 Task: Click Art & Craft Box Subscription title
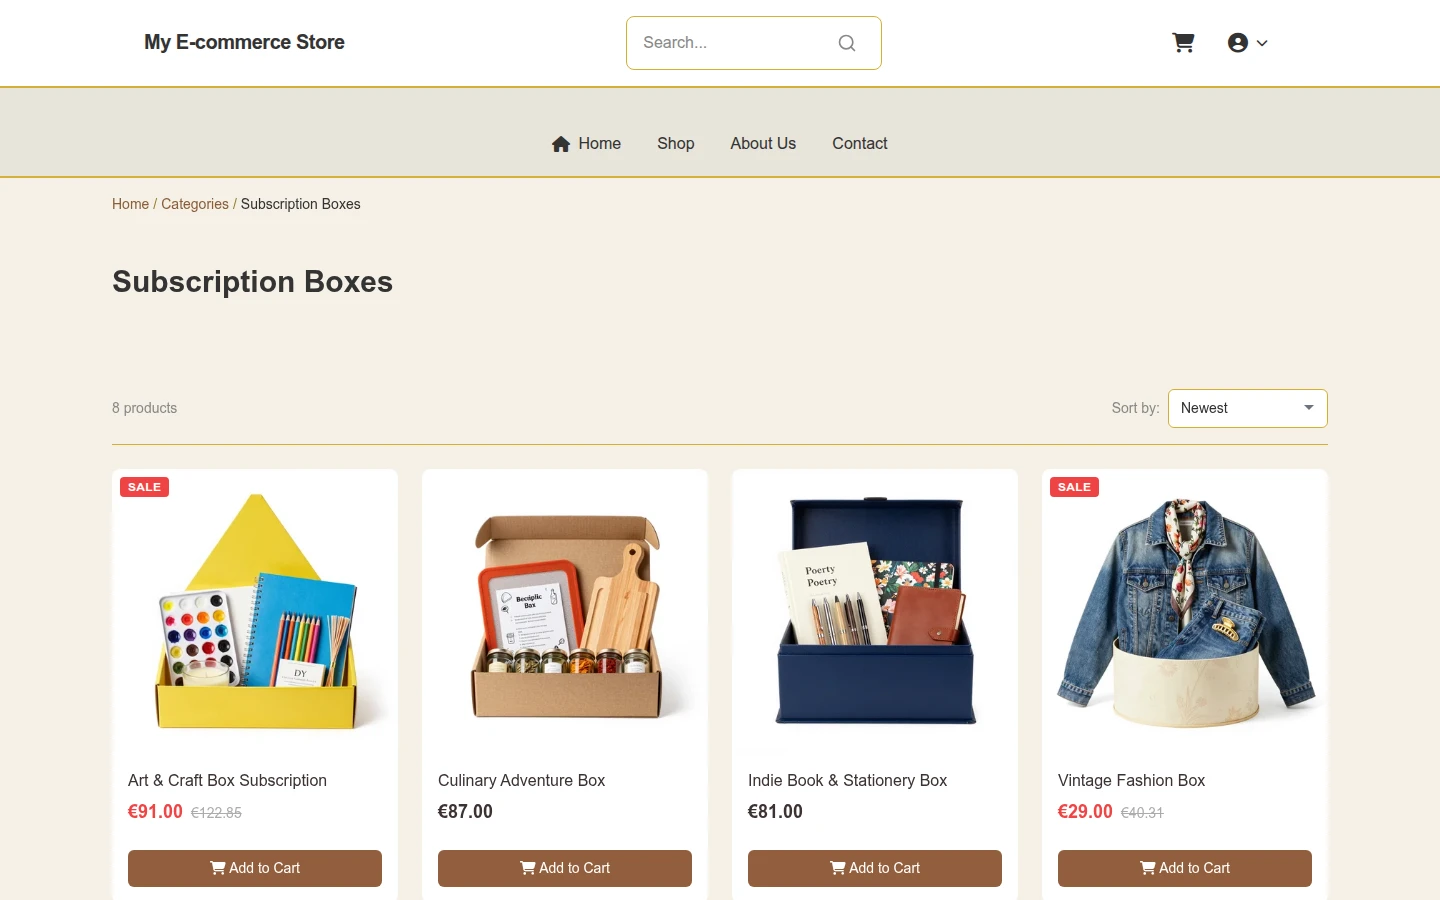coord(227,780)
